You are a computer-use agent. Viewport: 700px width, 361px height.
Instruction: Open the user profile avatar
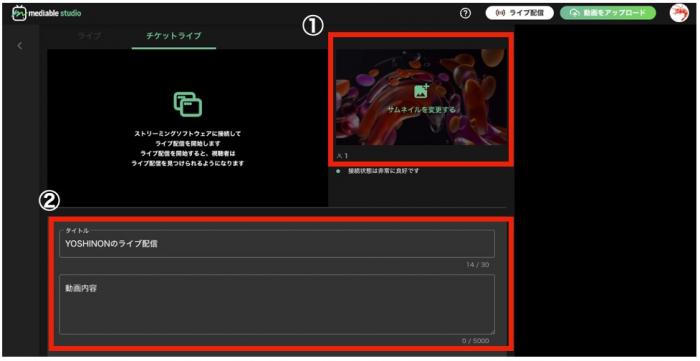click(679, 13)
